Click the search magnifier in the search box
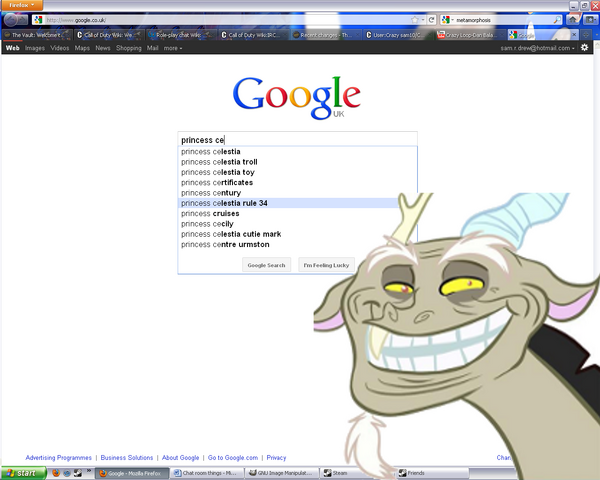 (558, 20)
